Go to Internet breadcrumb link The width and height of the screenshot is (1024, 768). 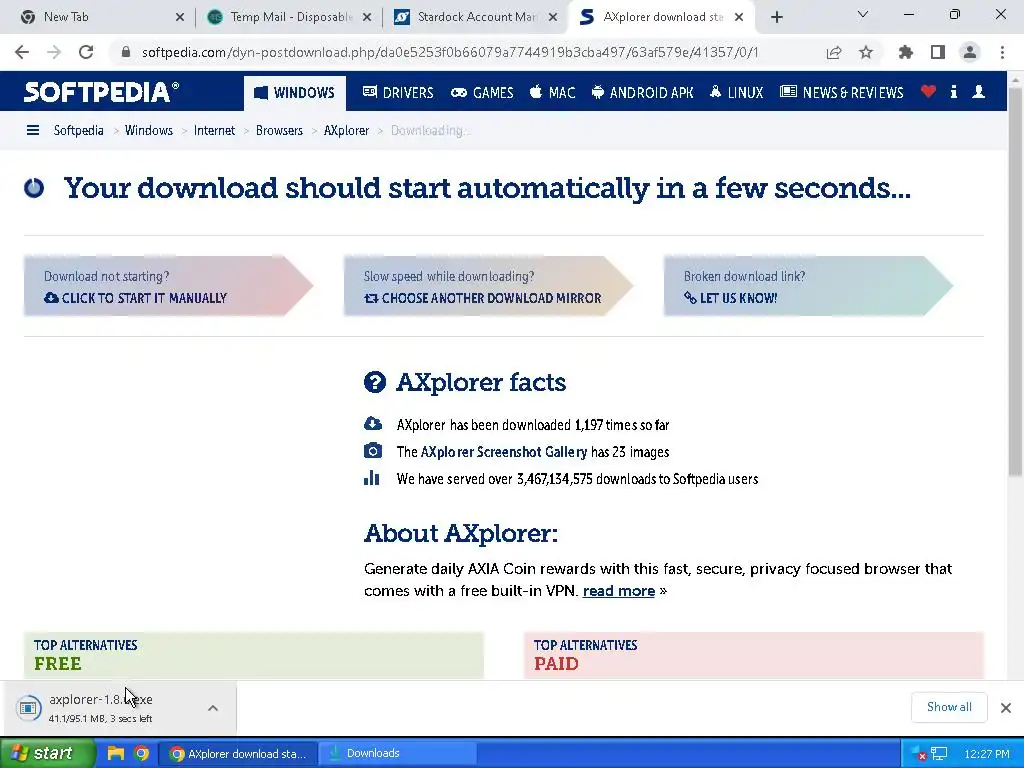tap(214, 131)
